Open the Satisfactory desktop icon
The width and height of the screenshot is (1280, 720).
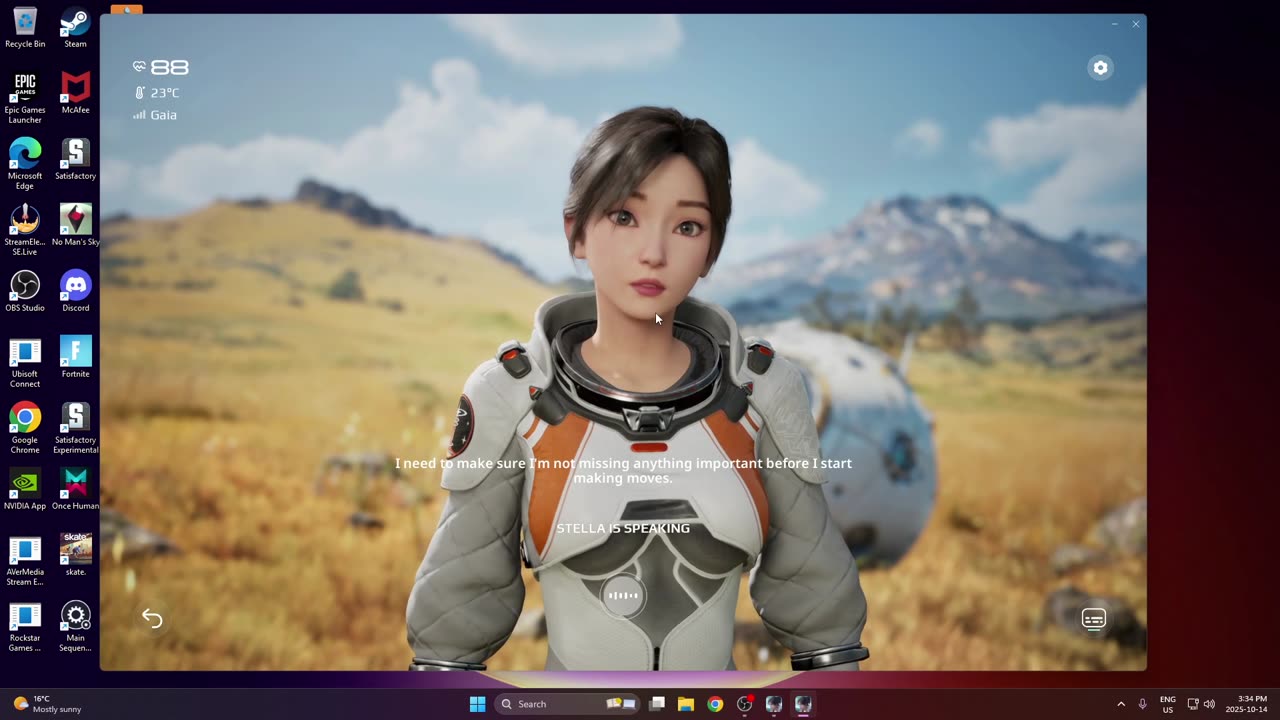(75, 160)
